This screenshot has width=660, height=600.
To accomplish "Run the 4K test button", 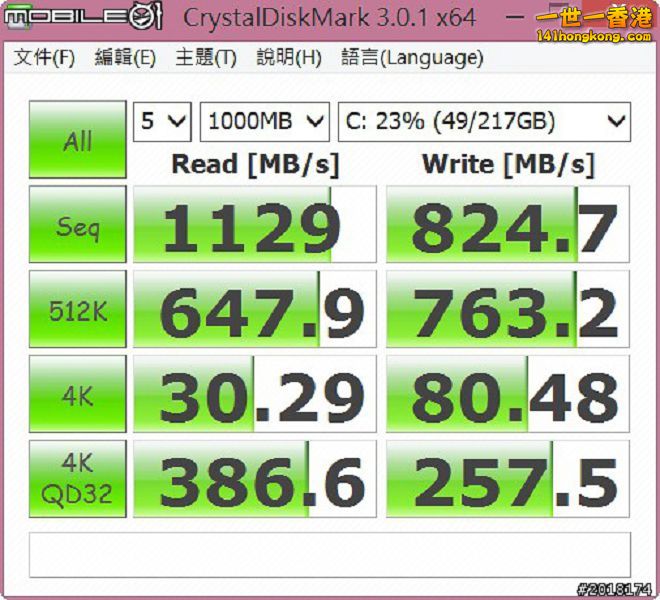I will coord(77,394).
